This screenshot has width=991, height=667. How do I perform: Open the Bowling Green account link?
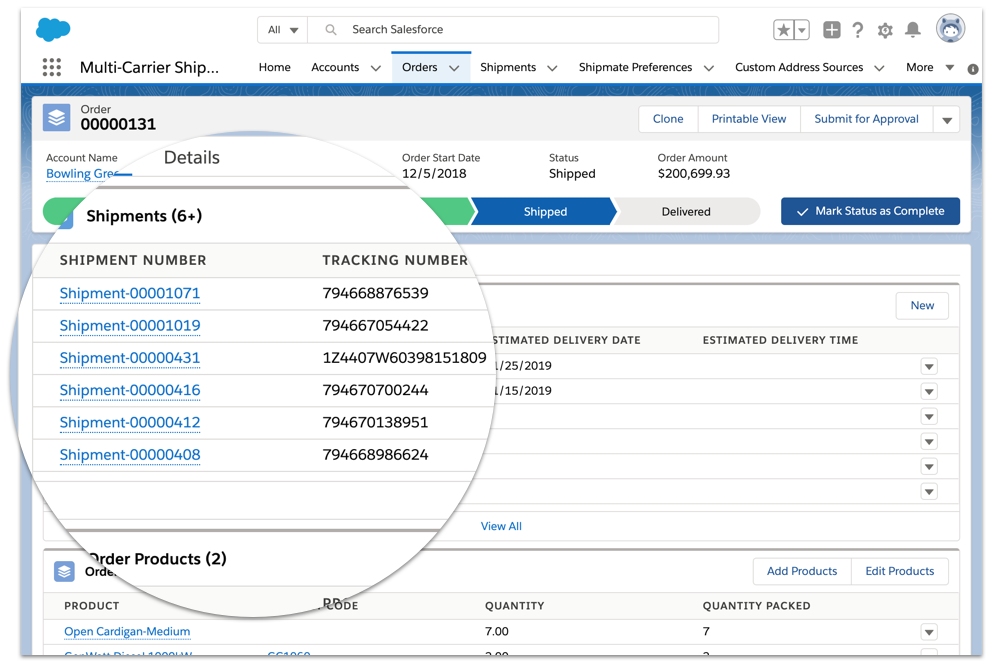coord(82,174)
